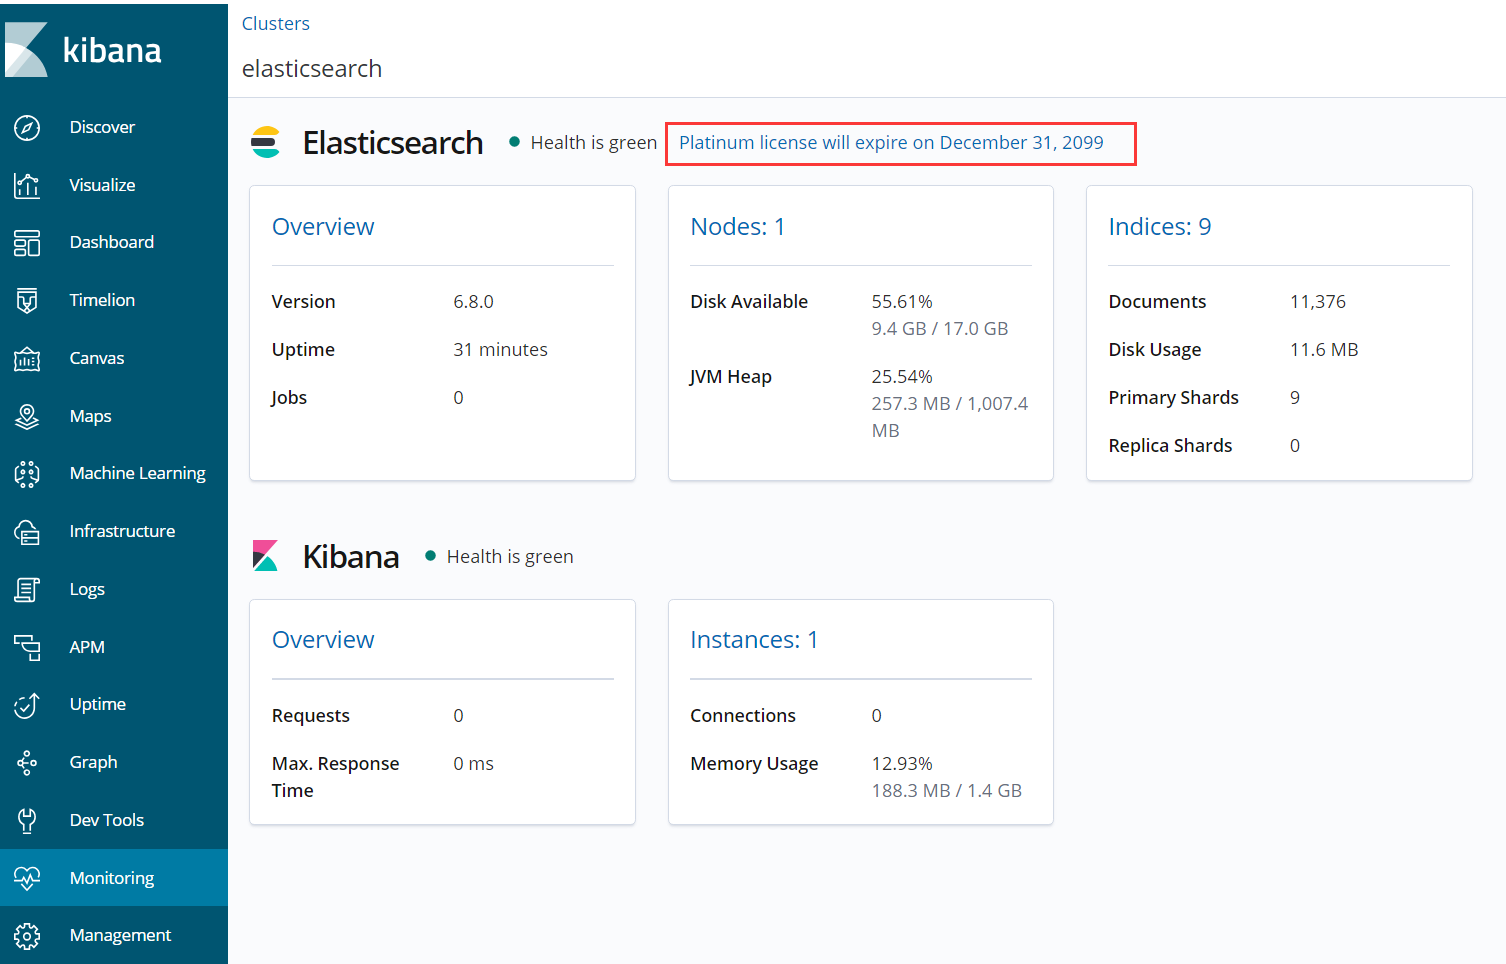This screenshot has height=964, width=1506.
Task: Click the Monitoring heartbeat icon
Action: pos(27,878)
